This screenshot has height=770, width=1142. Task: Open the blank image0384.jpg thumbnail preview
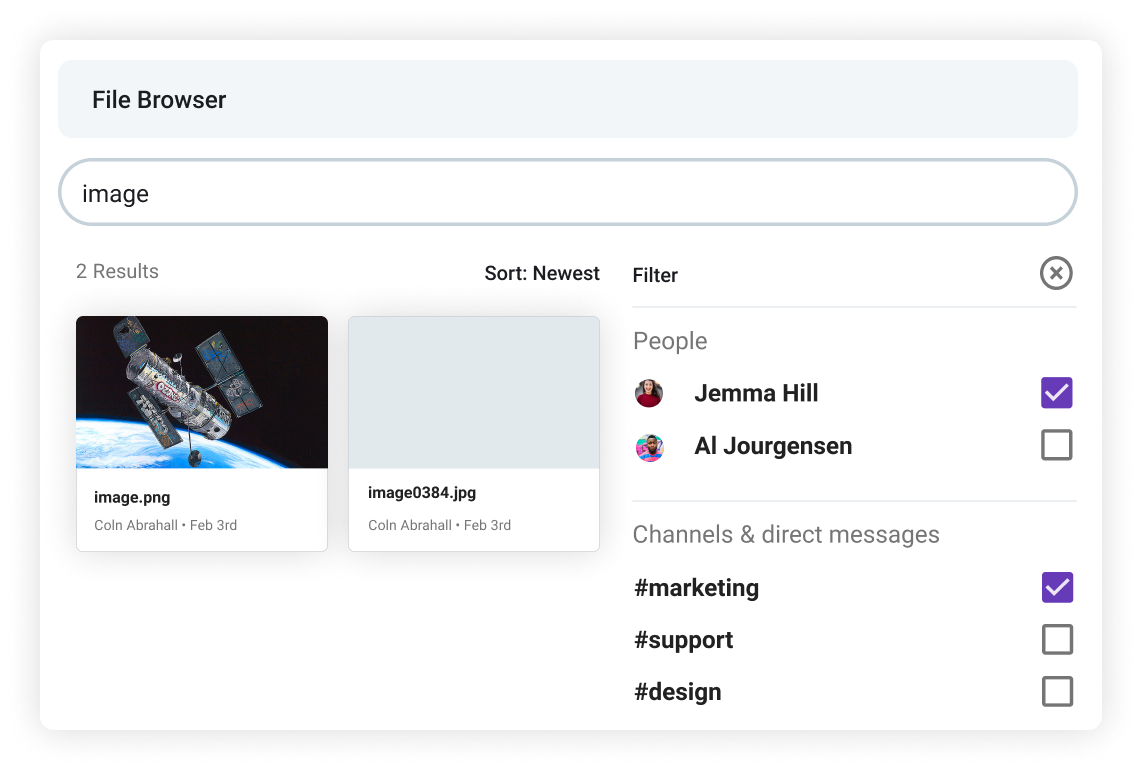click(474, 392)
